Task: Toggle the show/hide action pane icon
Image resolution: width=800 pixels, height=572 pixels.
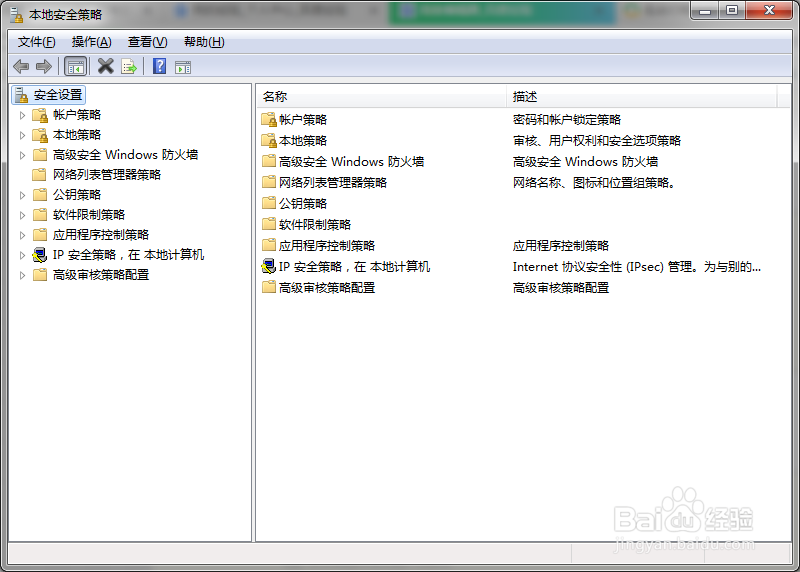Action: click(183, 67)
